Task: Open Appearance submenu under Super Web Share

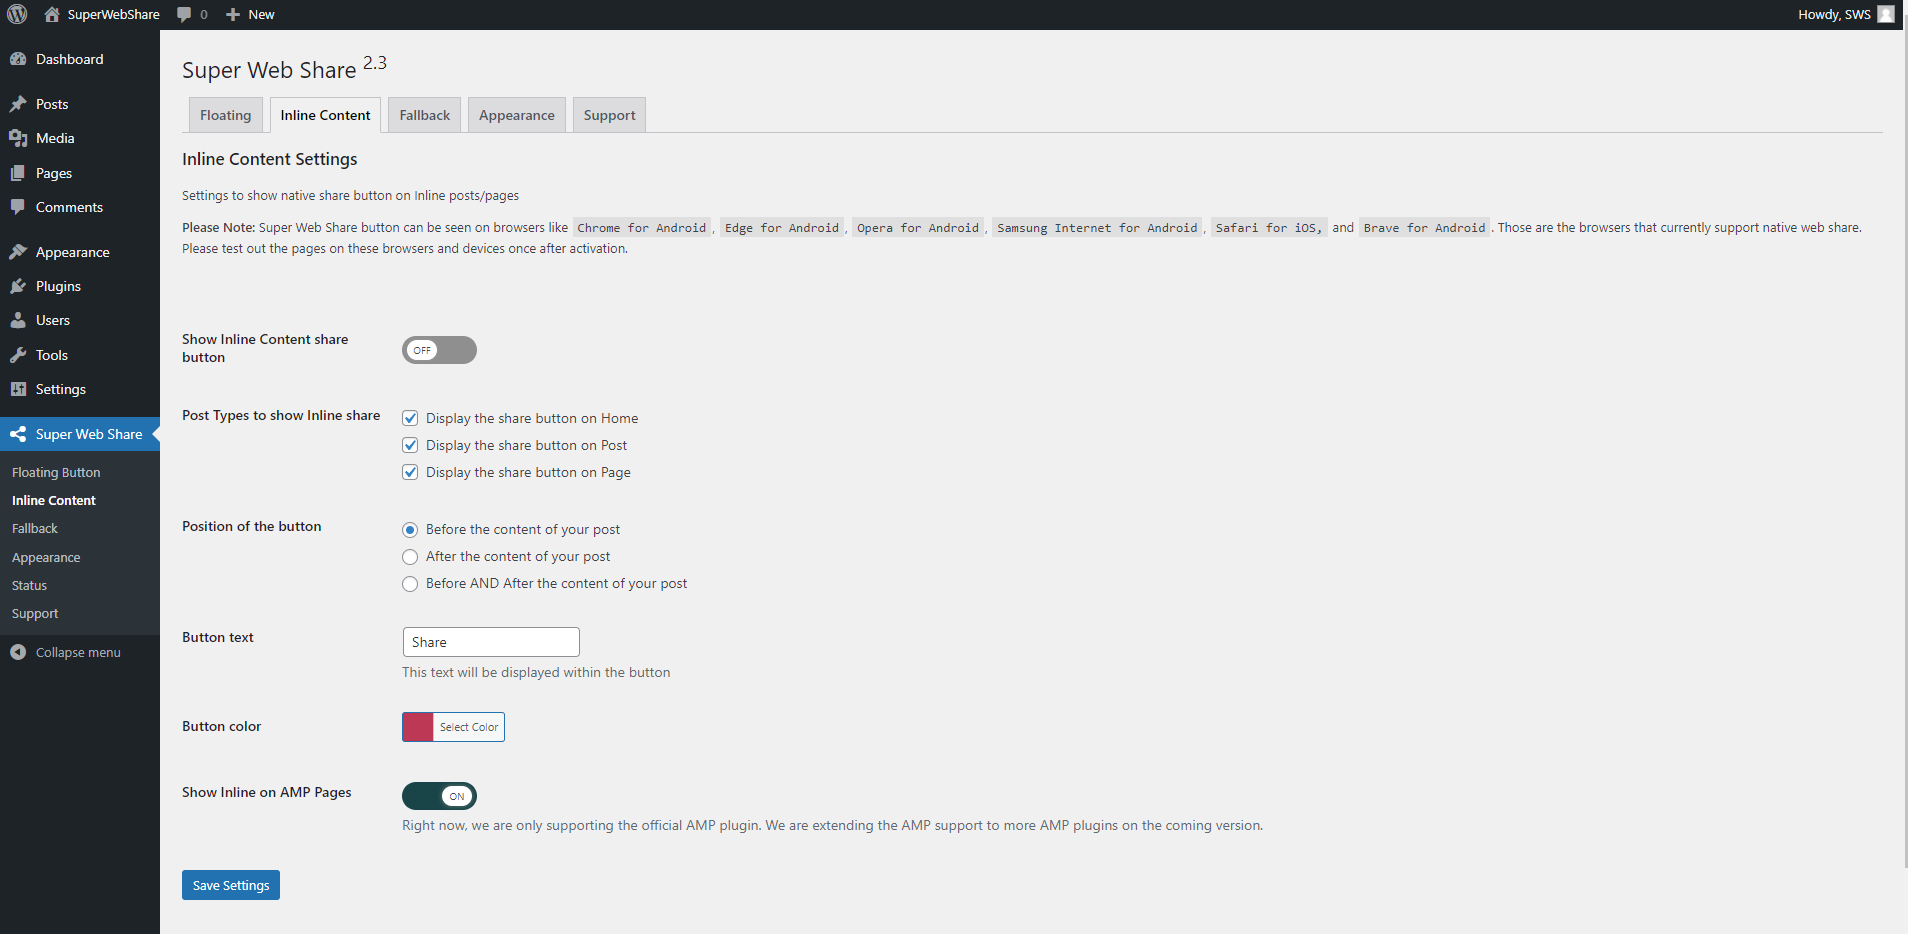Action: point(46,557)
